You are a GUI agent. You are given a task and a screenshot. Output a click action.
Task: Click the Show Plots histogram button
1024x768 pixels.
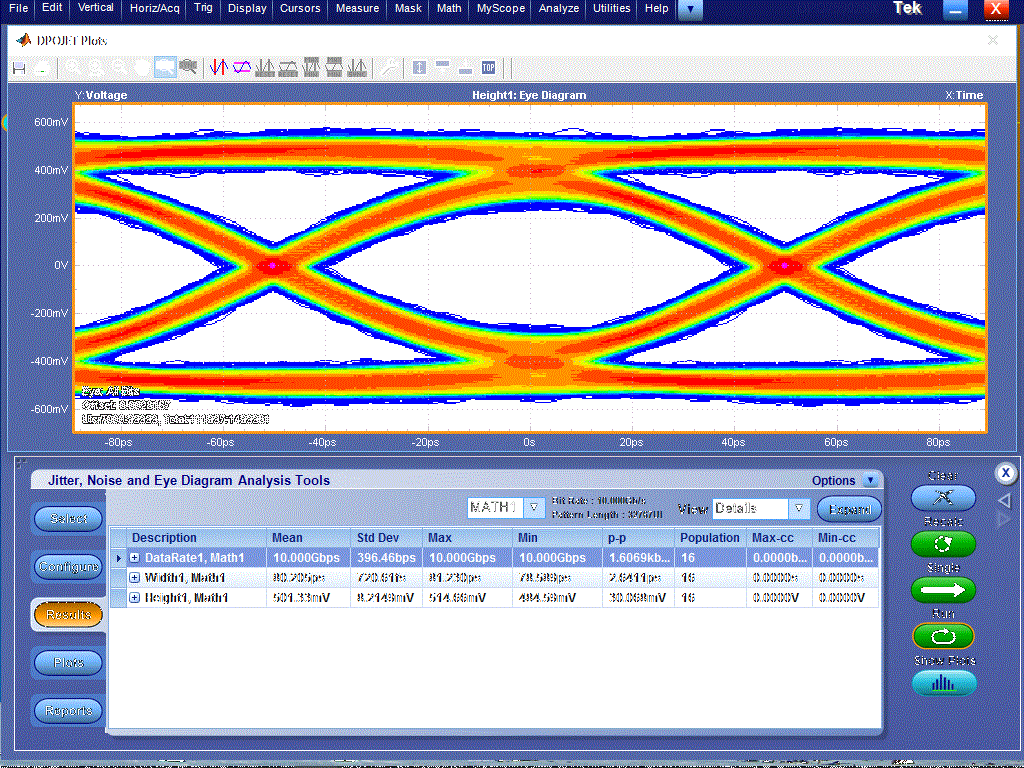[944, 683]
